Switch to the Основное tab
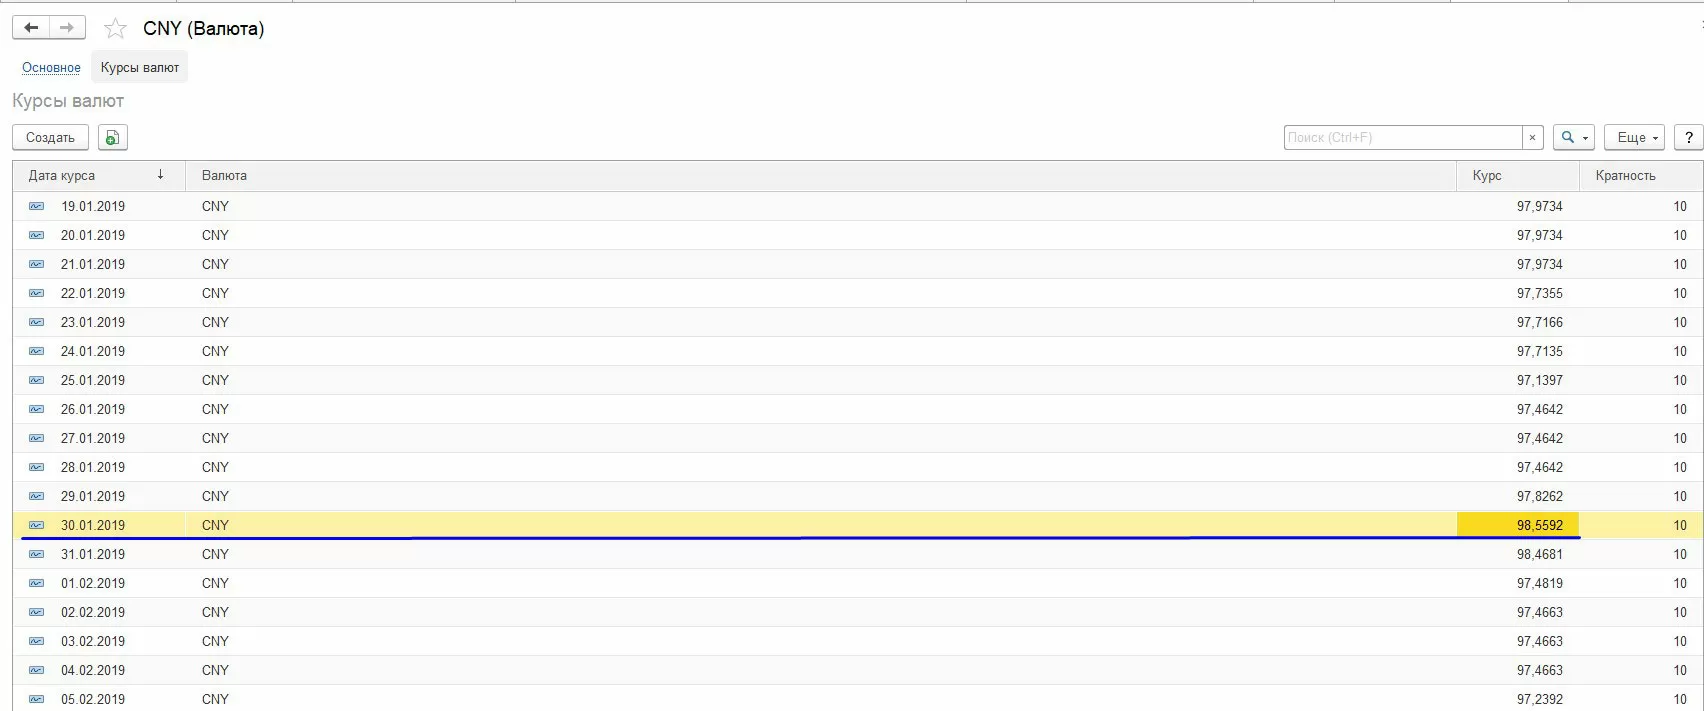The height and width of the screenshot is (711, 1704). coord(51,68)
